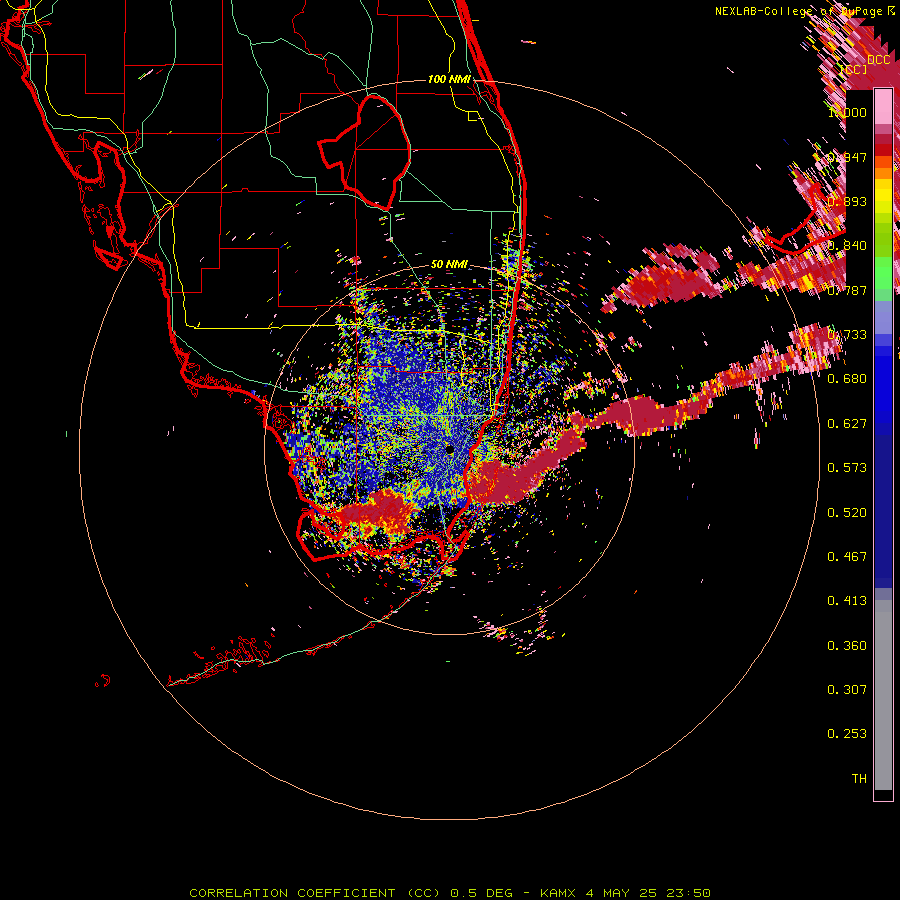This screenshot has width=900, height=900.
Task: Click the [CC] units label
Action: pyautogui.click(x=854, y=69)
